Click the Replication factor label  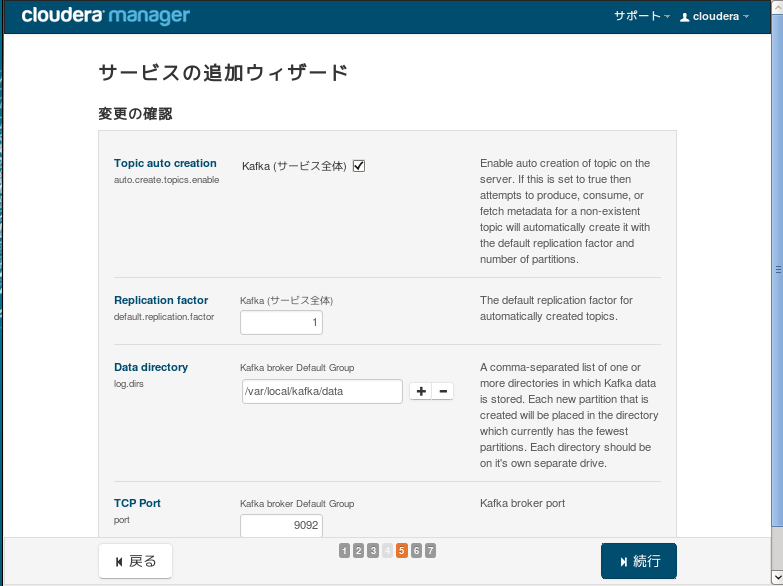161,300
